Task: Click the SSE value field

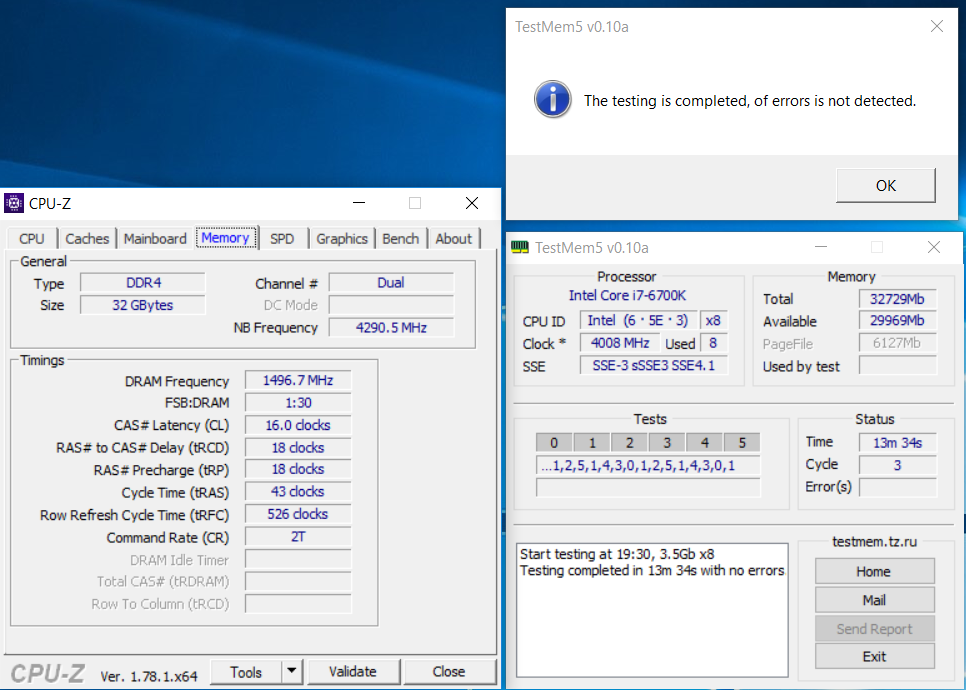Action: (654, 365)
